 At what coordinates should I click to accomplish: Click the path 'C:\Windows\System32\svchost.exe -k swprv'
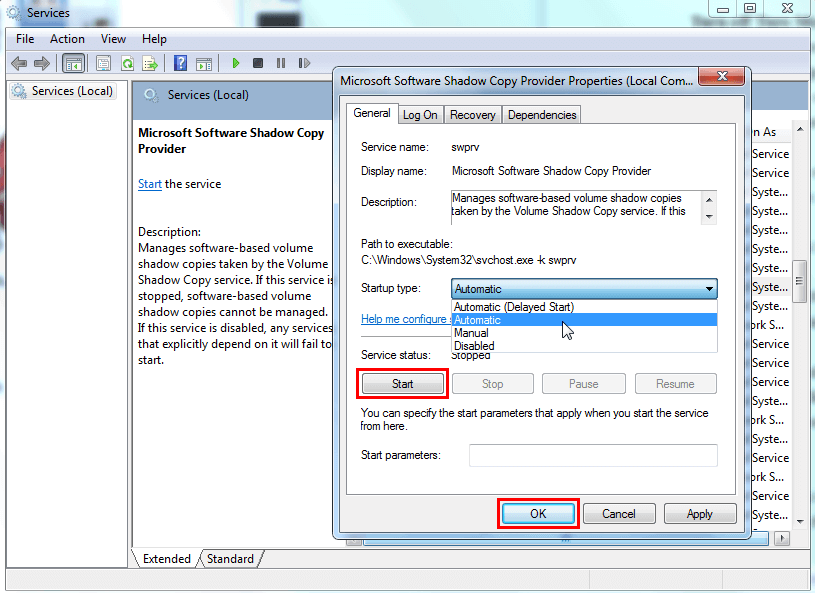coord(468,260)
